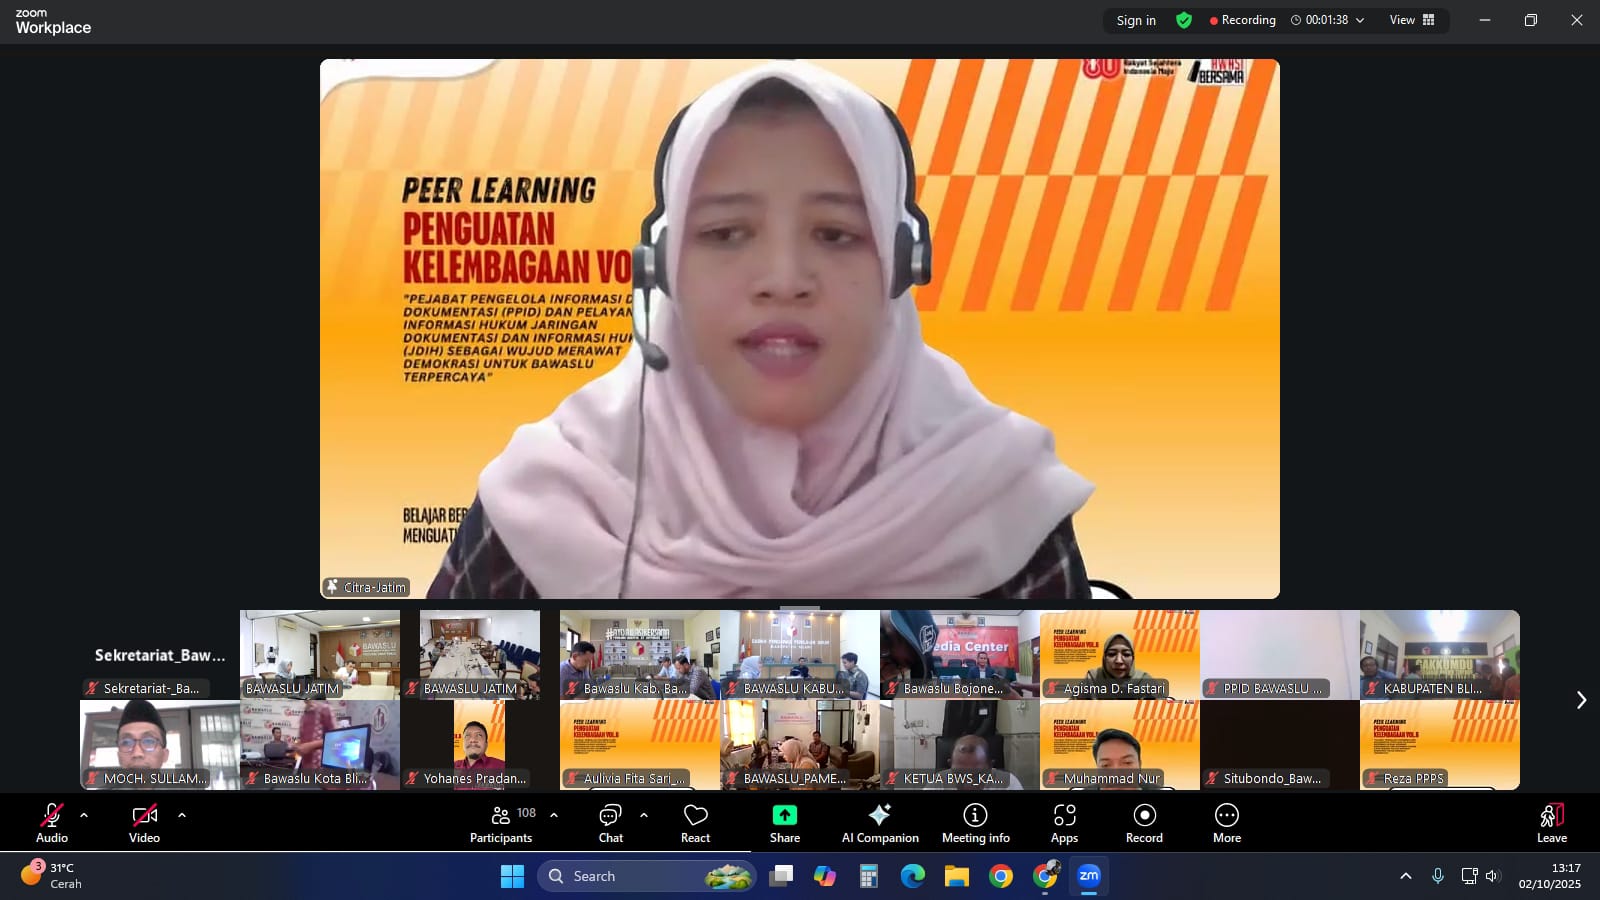Viewport: 1600px width, 900px height.
Task: Launch the AI Companion
Action: pyautogui.click(x=880, y=823)
